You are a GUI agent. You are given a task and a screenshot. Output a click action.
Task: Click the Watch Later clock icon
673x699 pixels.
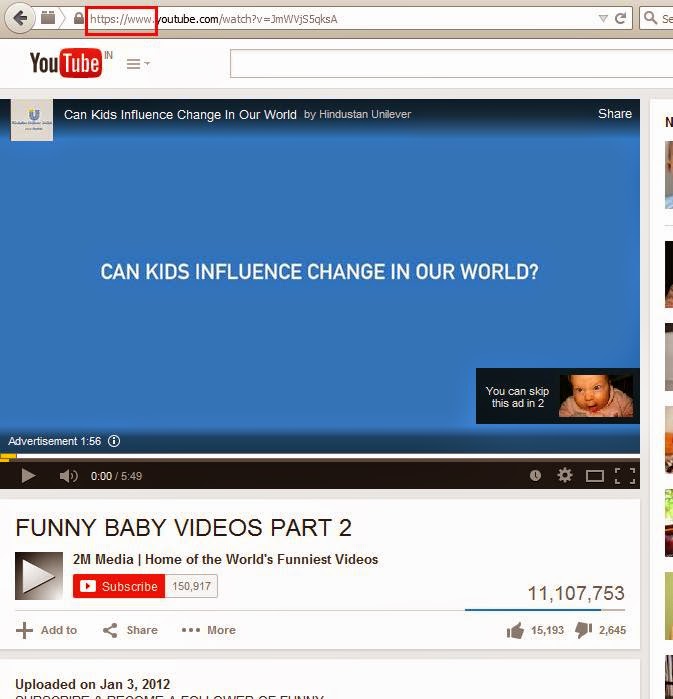pyautogui.click(x=535, y=476)
